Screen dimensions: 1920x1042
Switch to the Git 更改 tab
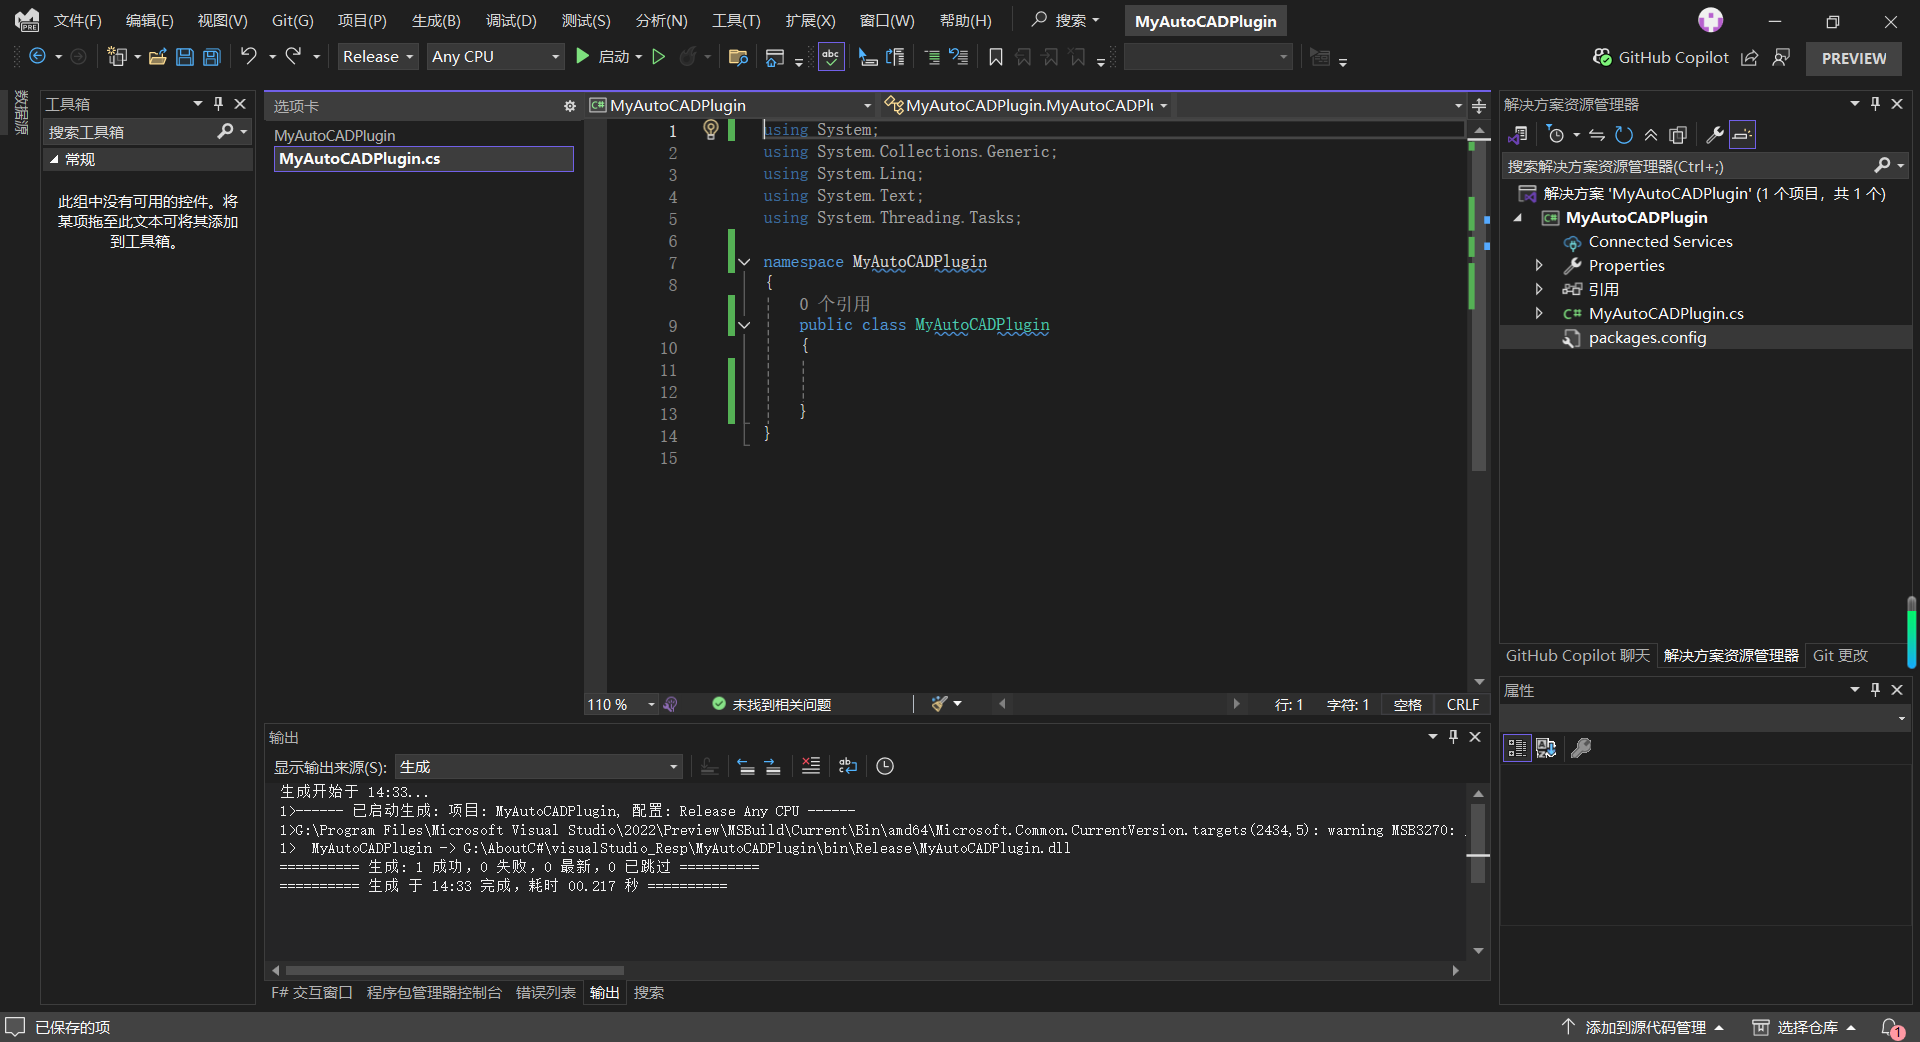point(1840,655)
